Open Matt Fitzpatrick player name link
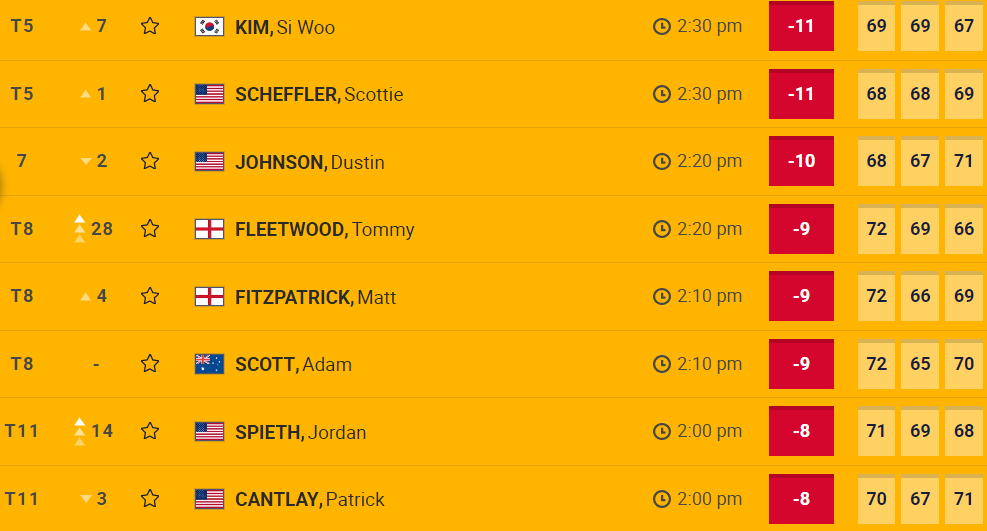Image resolution: width=987 pixels, height=531 pixels. click(x=315, y=296)
